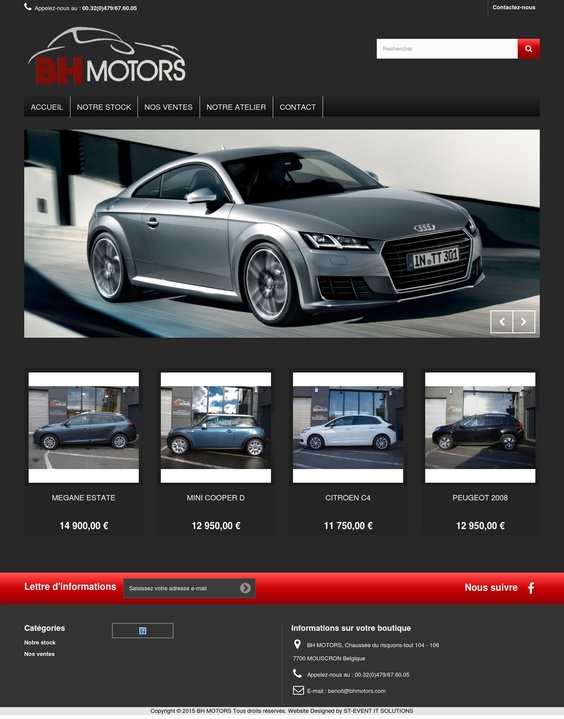This screenshot has width=564, height=719.
Task: Click the footer Appelez-nous phone text
Action: click(x=358, y=675)
